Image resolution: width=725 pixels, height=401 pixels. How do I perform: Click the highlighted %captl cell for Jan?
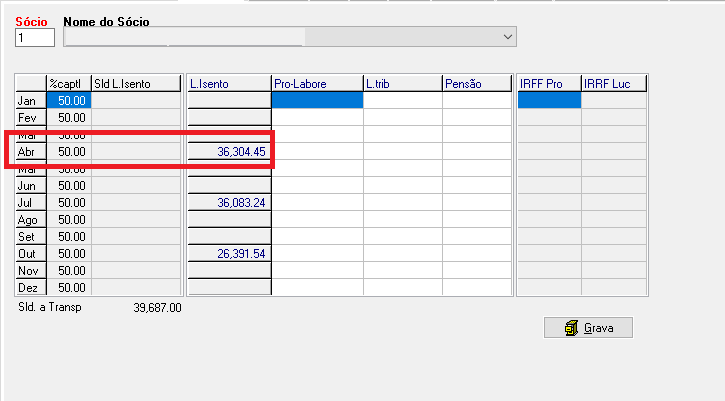68,100
